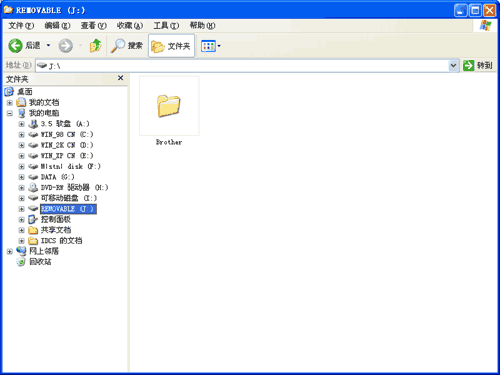Toggle the Folders pane toolbar button
The width and height of the screenshot is (500, 375).
click(171, 46)
